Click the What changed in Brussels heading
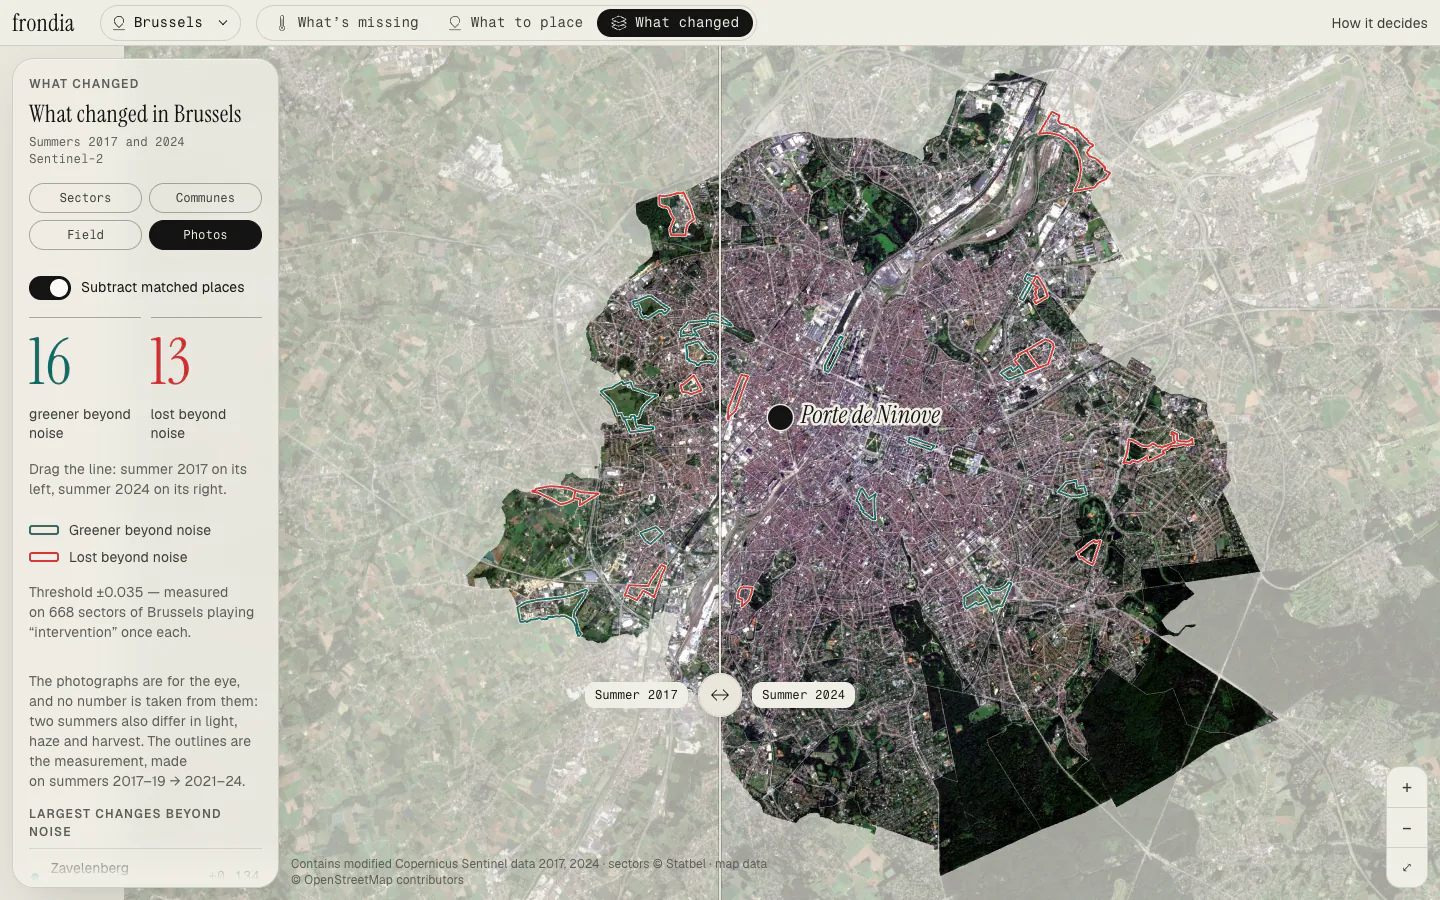Image resolution: width=1440 pixels, height=900 pixels. [x=135, y=114]
